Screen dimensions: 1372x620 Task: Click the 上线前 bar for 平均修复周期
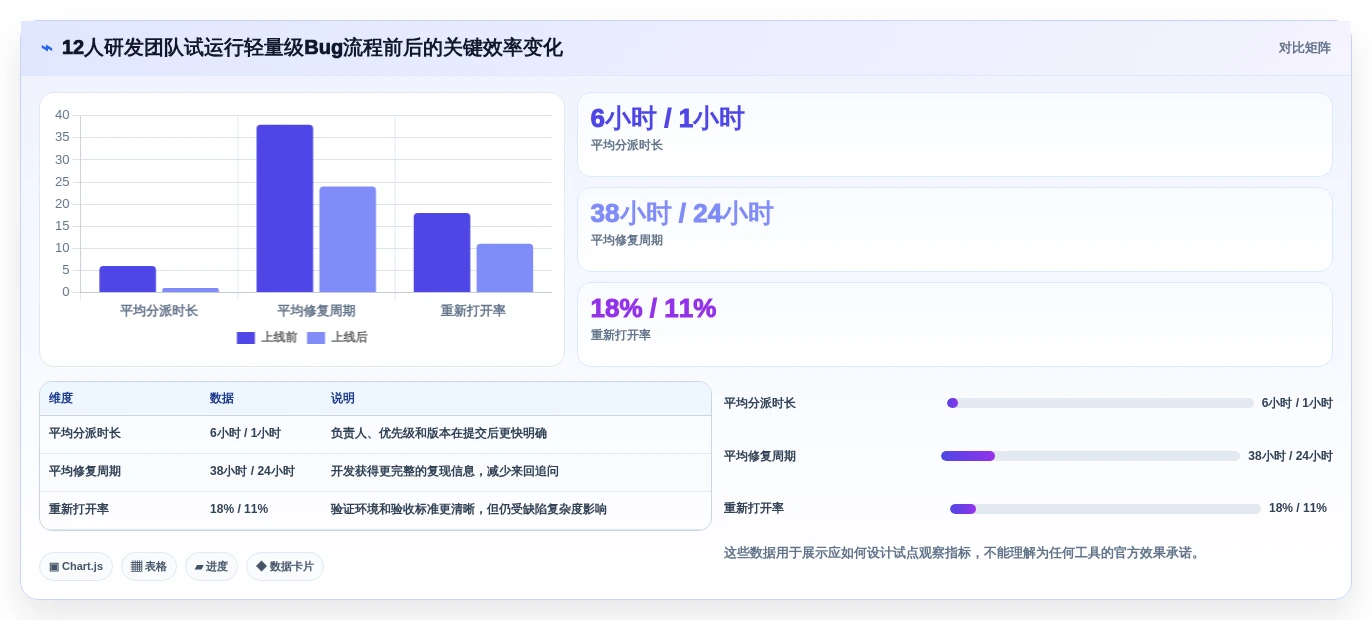pyautogui.click(x=285, y=208)
